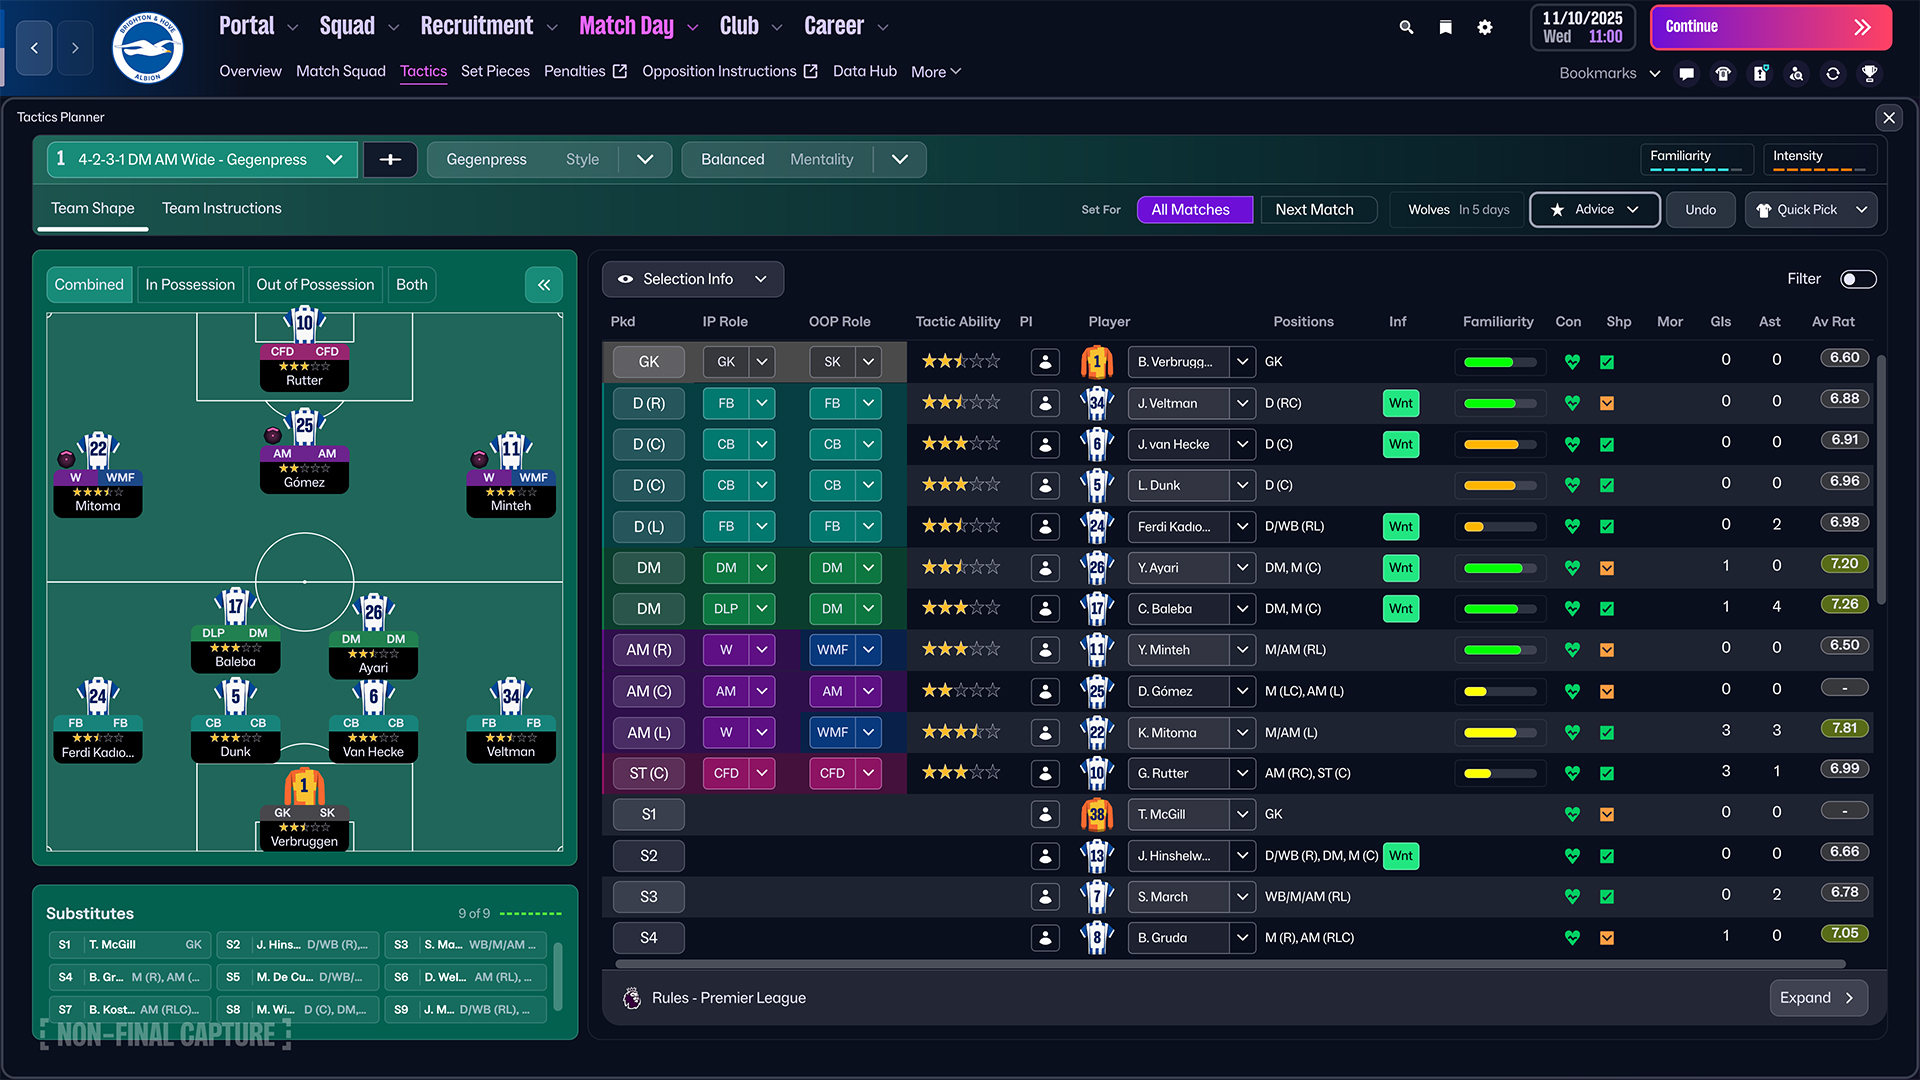Click Baleba's familiarity progress bar
Viewport: 1920px width, 1080px height.
tap(1499, 608)
